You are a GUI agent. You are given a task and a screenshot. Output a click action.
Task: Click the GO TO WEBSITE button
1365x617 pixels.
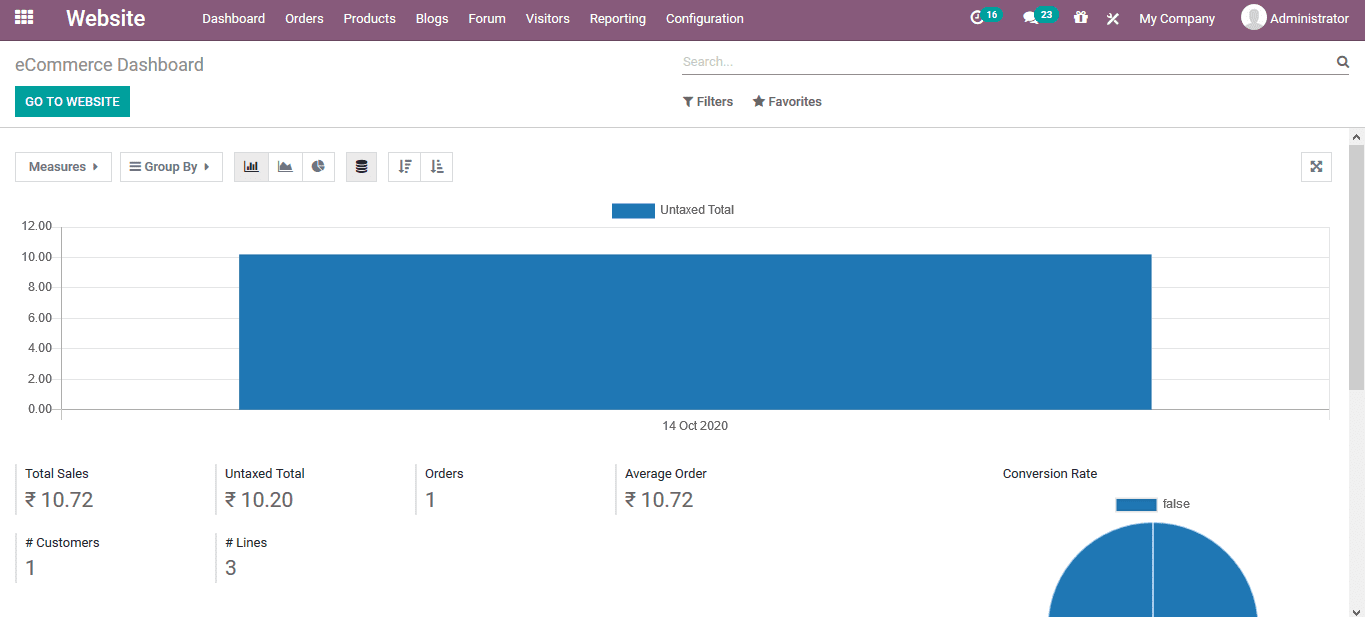coord(71,101)
